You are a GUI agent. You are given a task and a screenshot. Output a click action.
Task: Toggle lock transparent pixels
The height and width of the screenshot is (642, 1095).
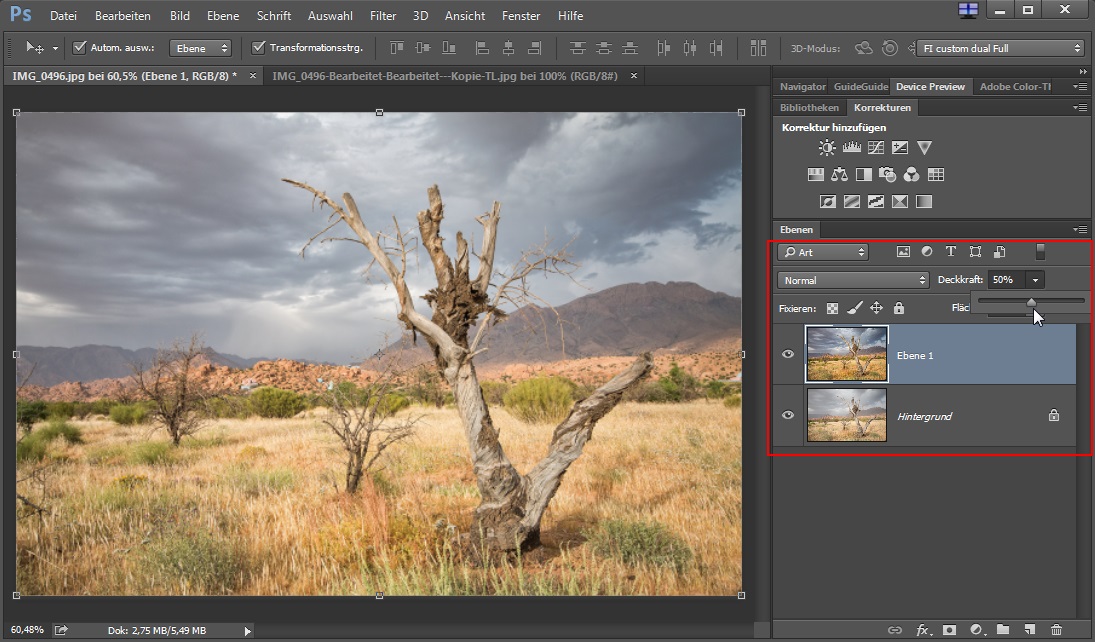point(832,308)
